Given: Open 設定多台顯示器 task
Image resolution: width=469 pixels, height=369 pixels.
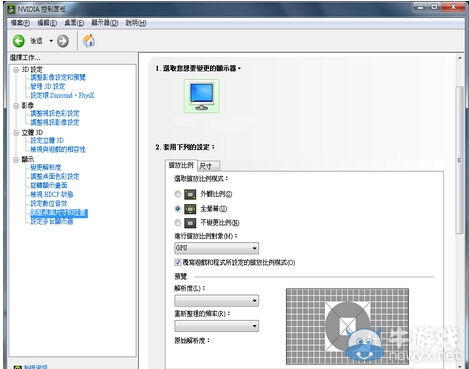Looking at the screenshot, I should [52, 222].
